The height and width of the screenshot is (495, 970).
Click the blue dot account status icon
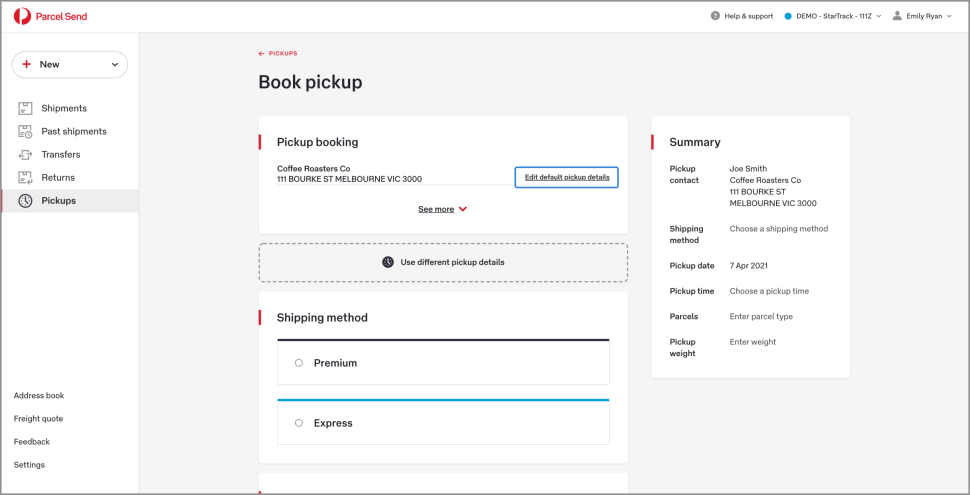[x=788, y=16]
